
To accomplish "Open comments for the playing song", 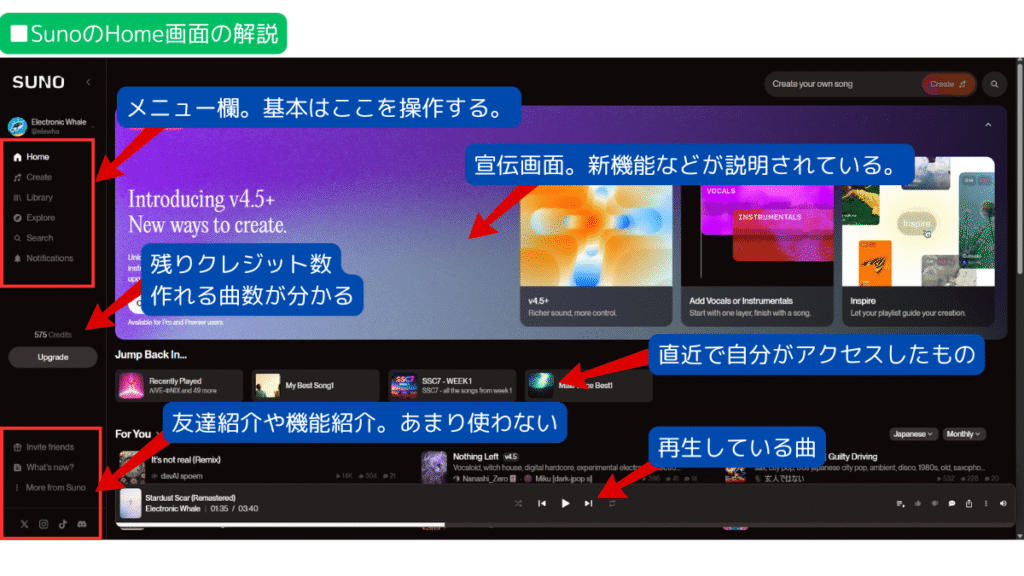I will (952, 504).
